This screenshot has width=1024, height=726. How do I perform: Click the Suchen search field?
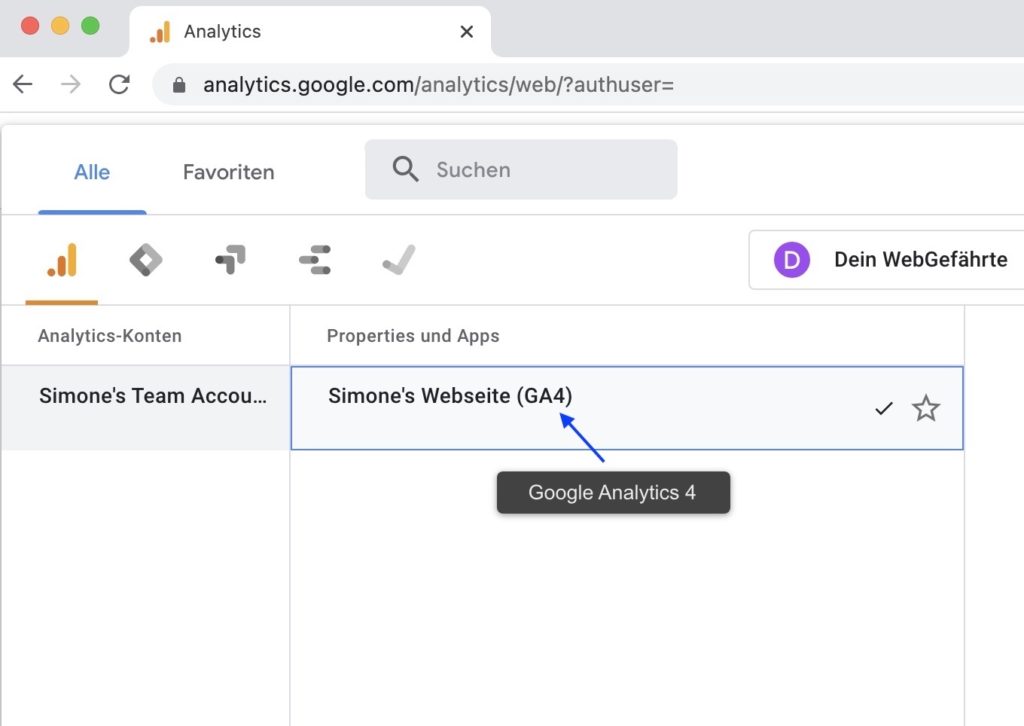tap(520, 170)
